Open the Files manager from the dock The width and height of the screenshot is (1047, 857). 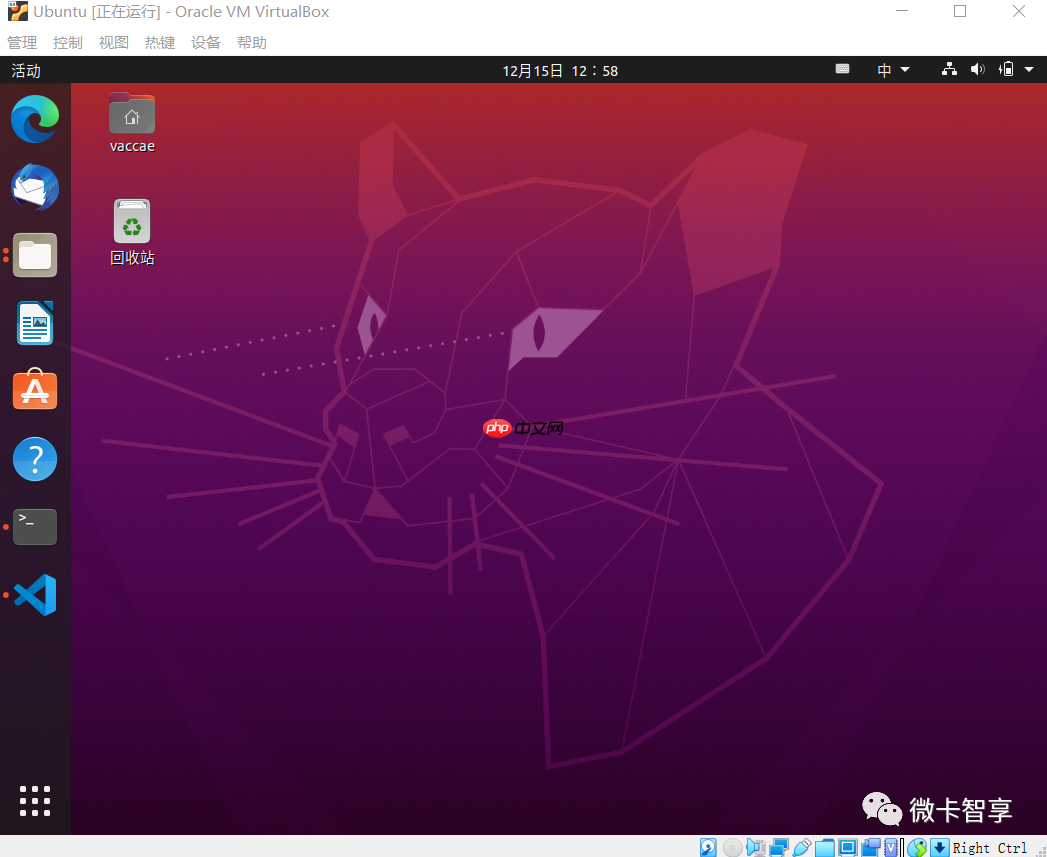(35, 255)
